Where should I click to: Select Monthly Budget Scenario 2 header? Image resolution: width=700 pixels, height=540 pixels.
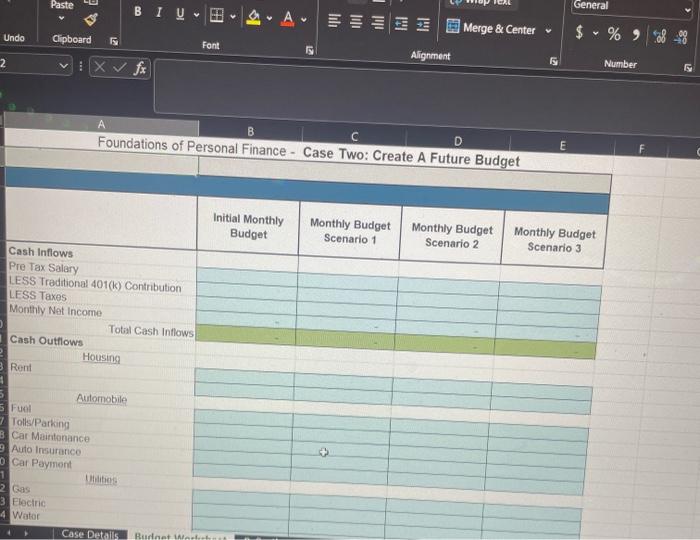[452, 236]
